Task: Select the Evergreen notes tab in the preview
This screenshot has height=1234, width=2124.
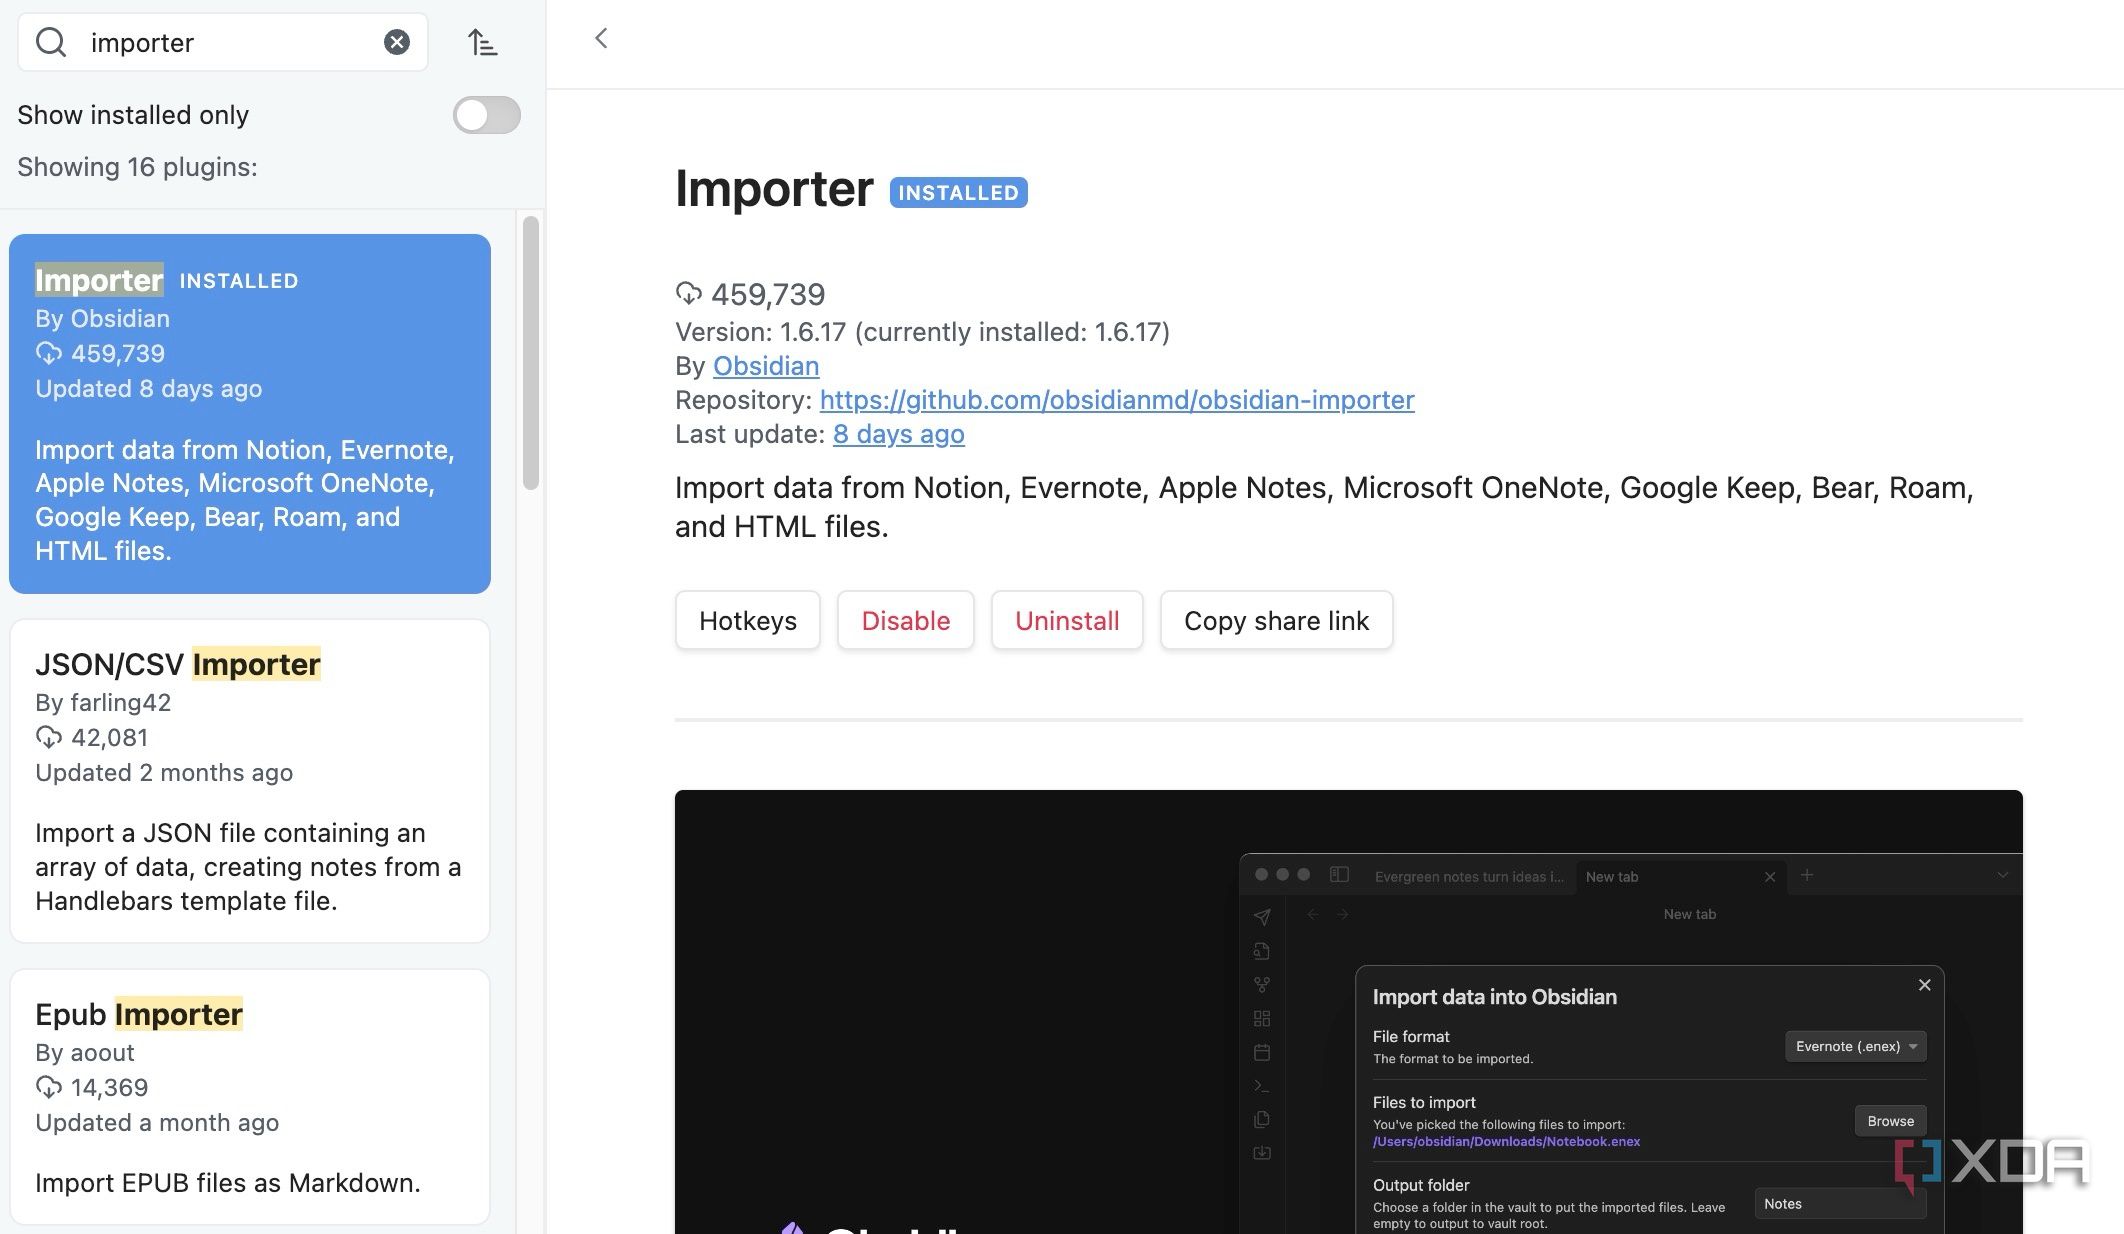Action: coord(1470,876)
